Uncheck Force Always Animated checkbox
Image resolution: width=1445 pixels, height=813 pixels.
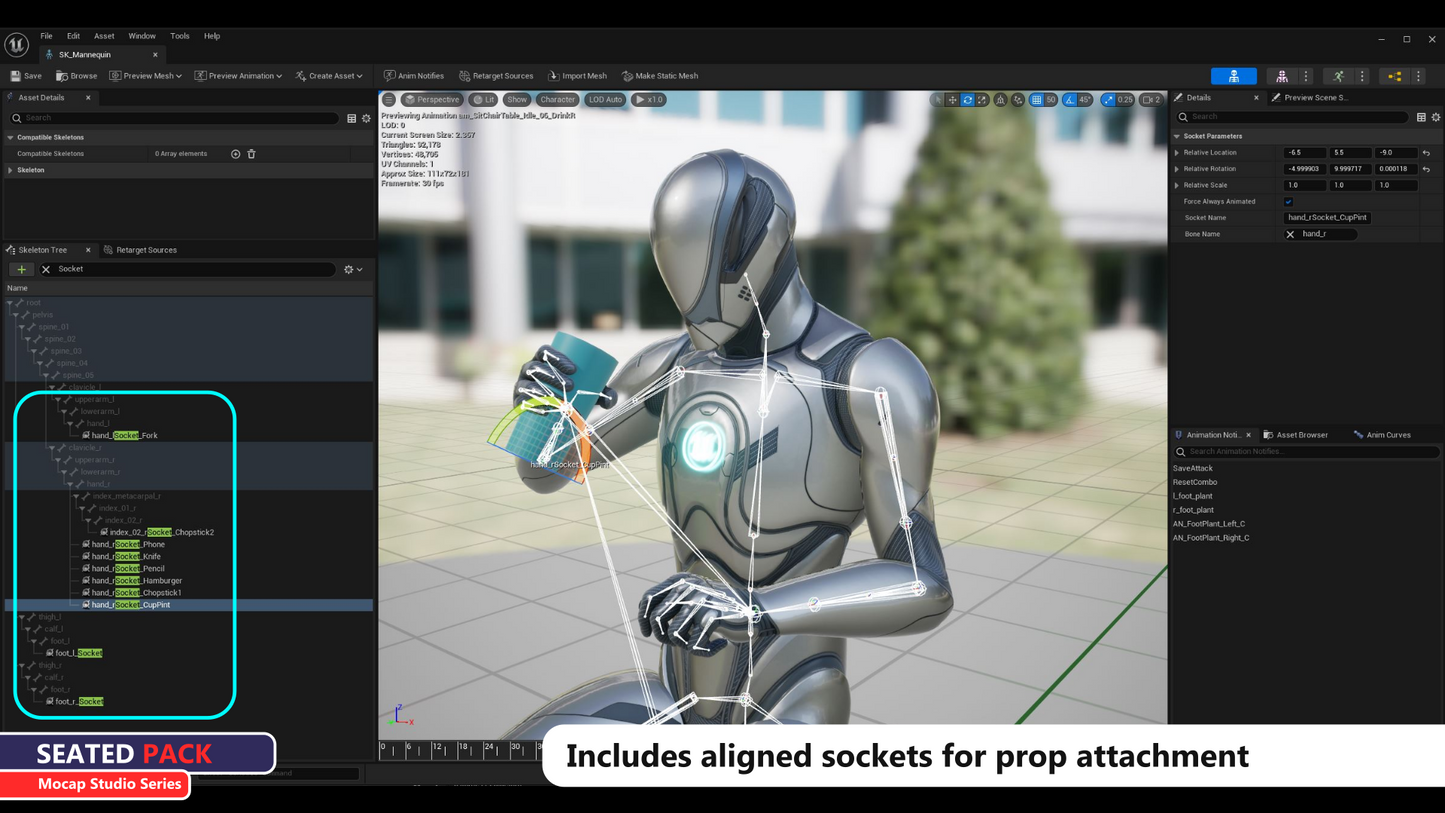[x=1288, y=202]
